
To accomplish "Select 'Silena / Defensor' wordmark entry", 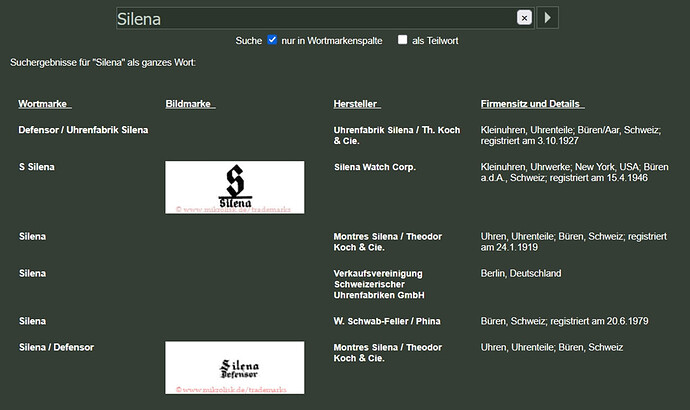I will coord(56,347).
